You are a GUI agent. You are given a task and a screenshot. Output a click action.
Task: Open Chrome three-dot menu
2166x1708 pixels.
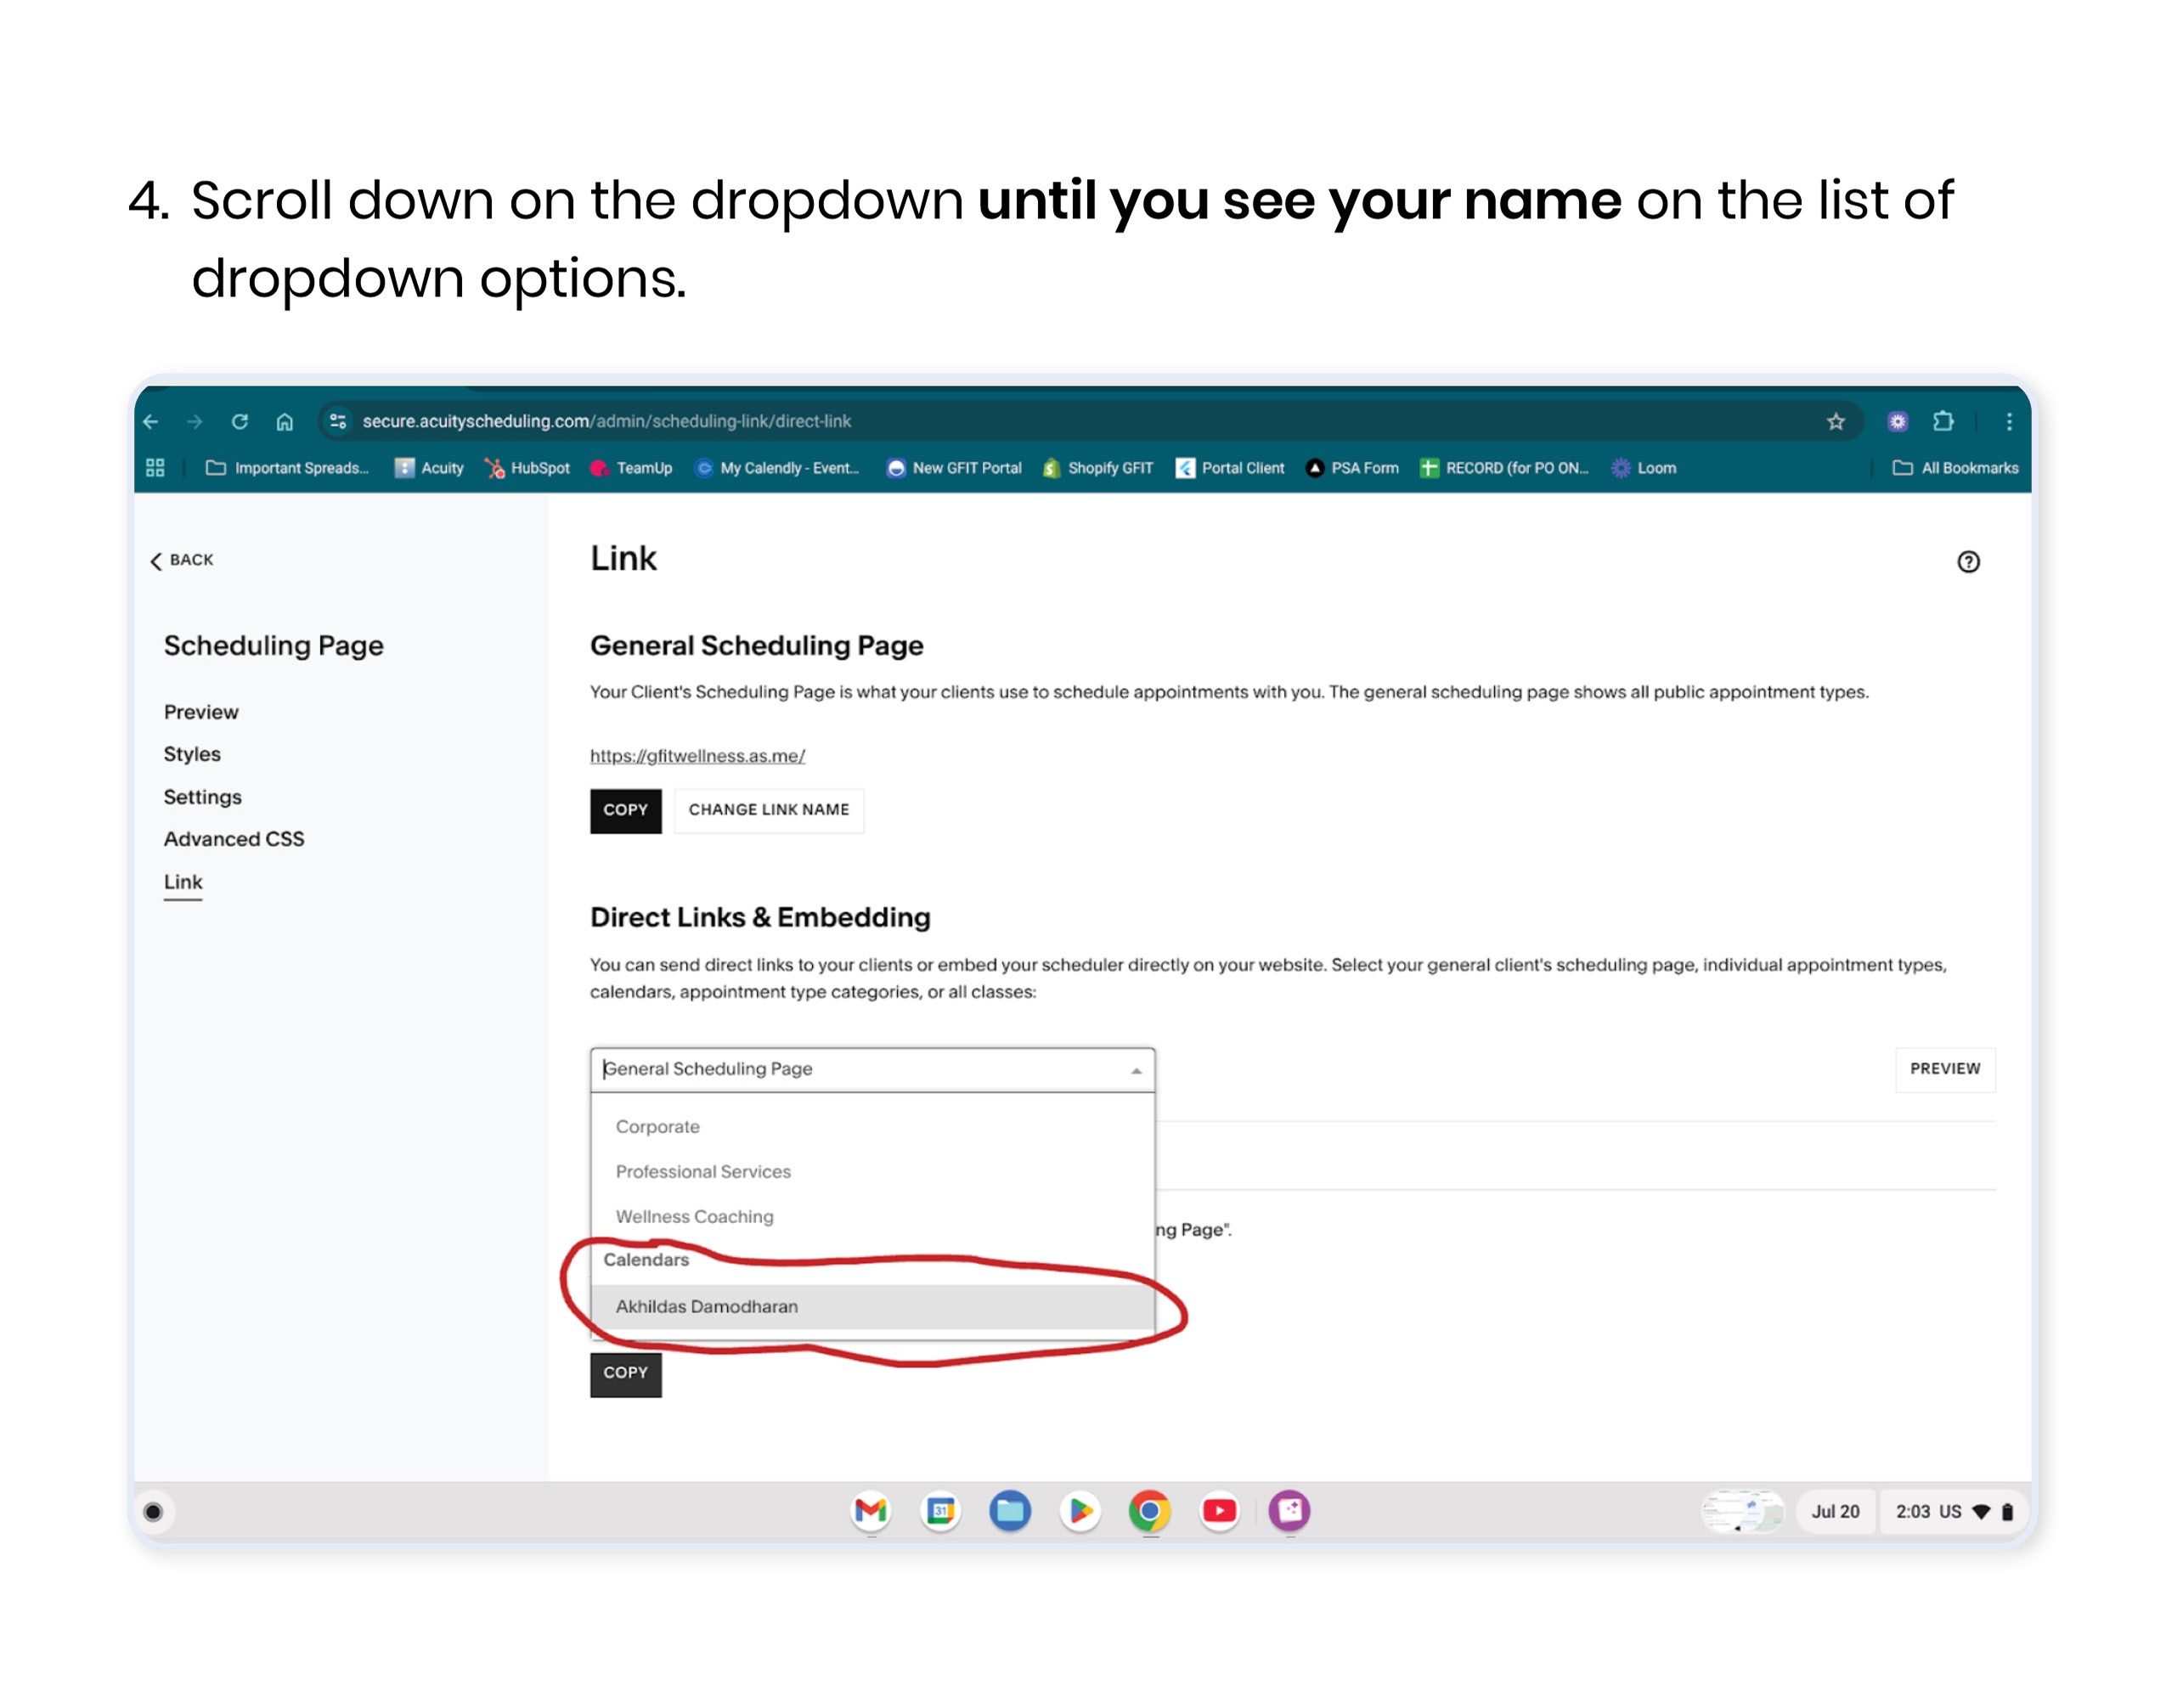[2009, 421]
